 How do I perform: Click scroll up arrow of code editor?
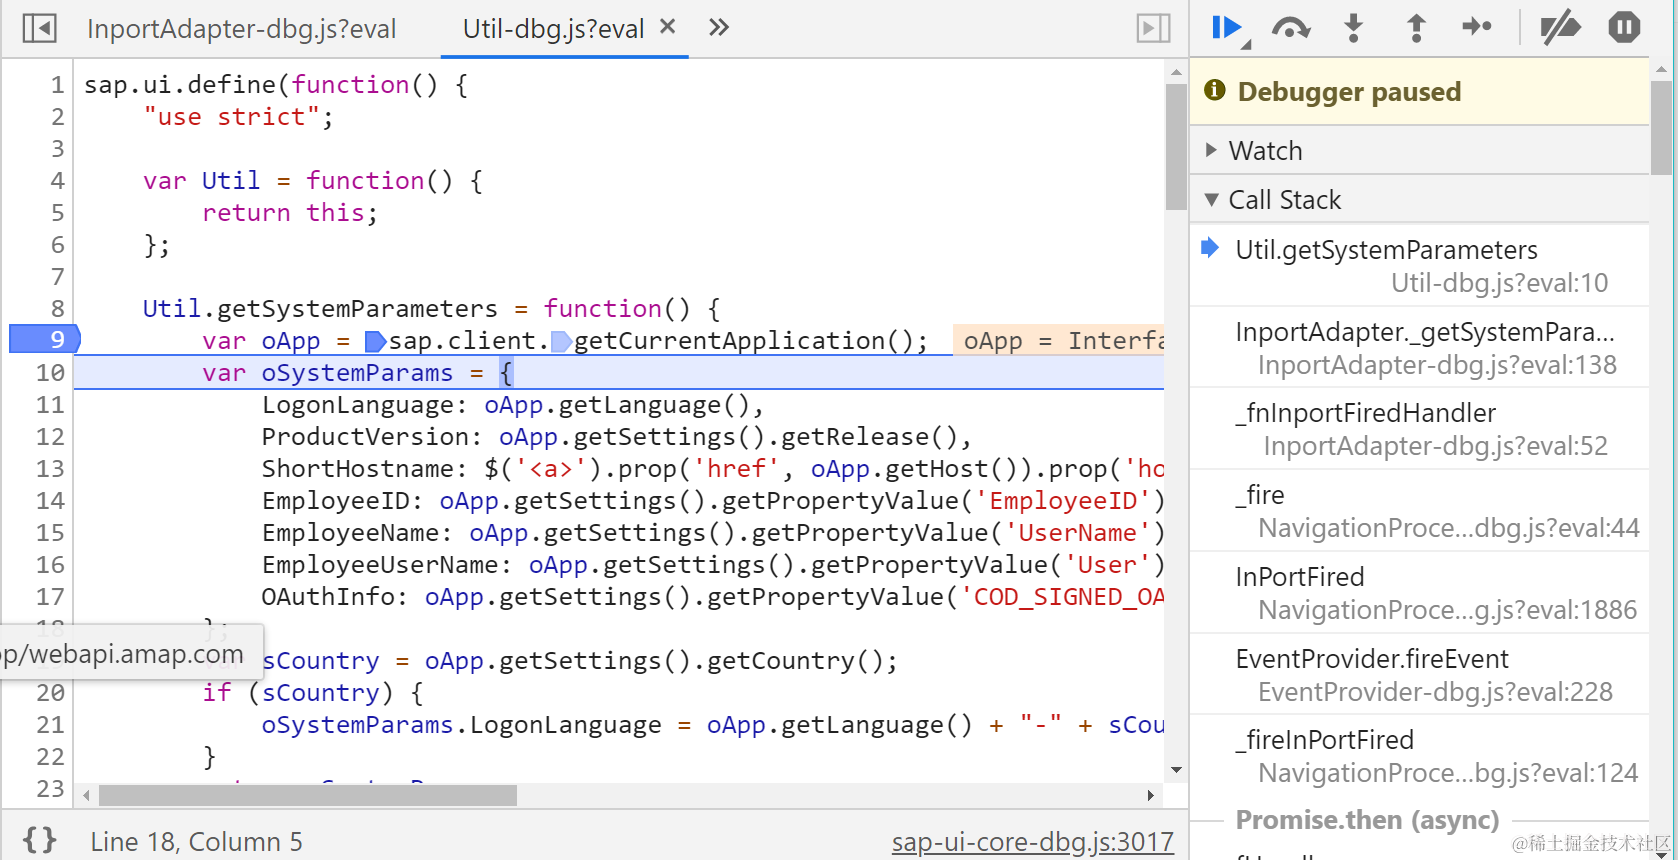coord(1176,72)
